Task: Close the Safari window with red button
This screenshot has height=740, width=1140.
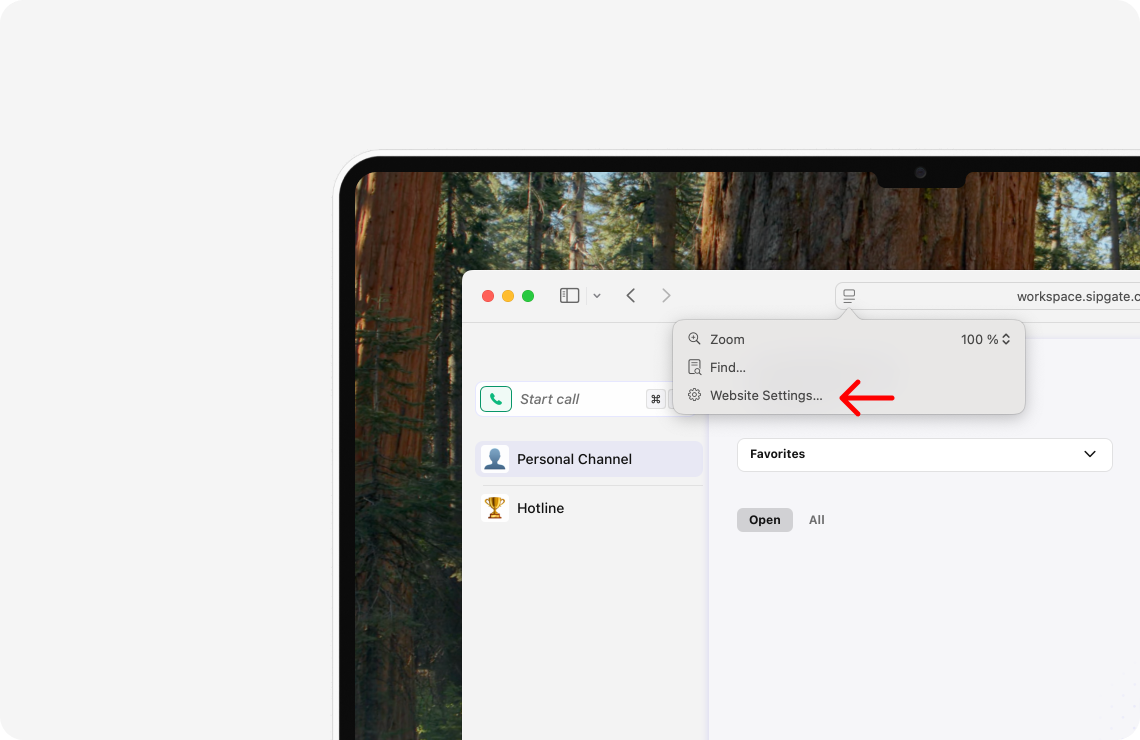Action: pyautogui.click(x=488, y=296)
